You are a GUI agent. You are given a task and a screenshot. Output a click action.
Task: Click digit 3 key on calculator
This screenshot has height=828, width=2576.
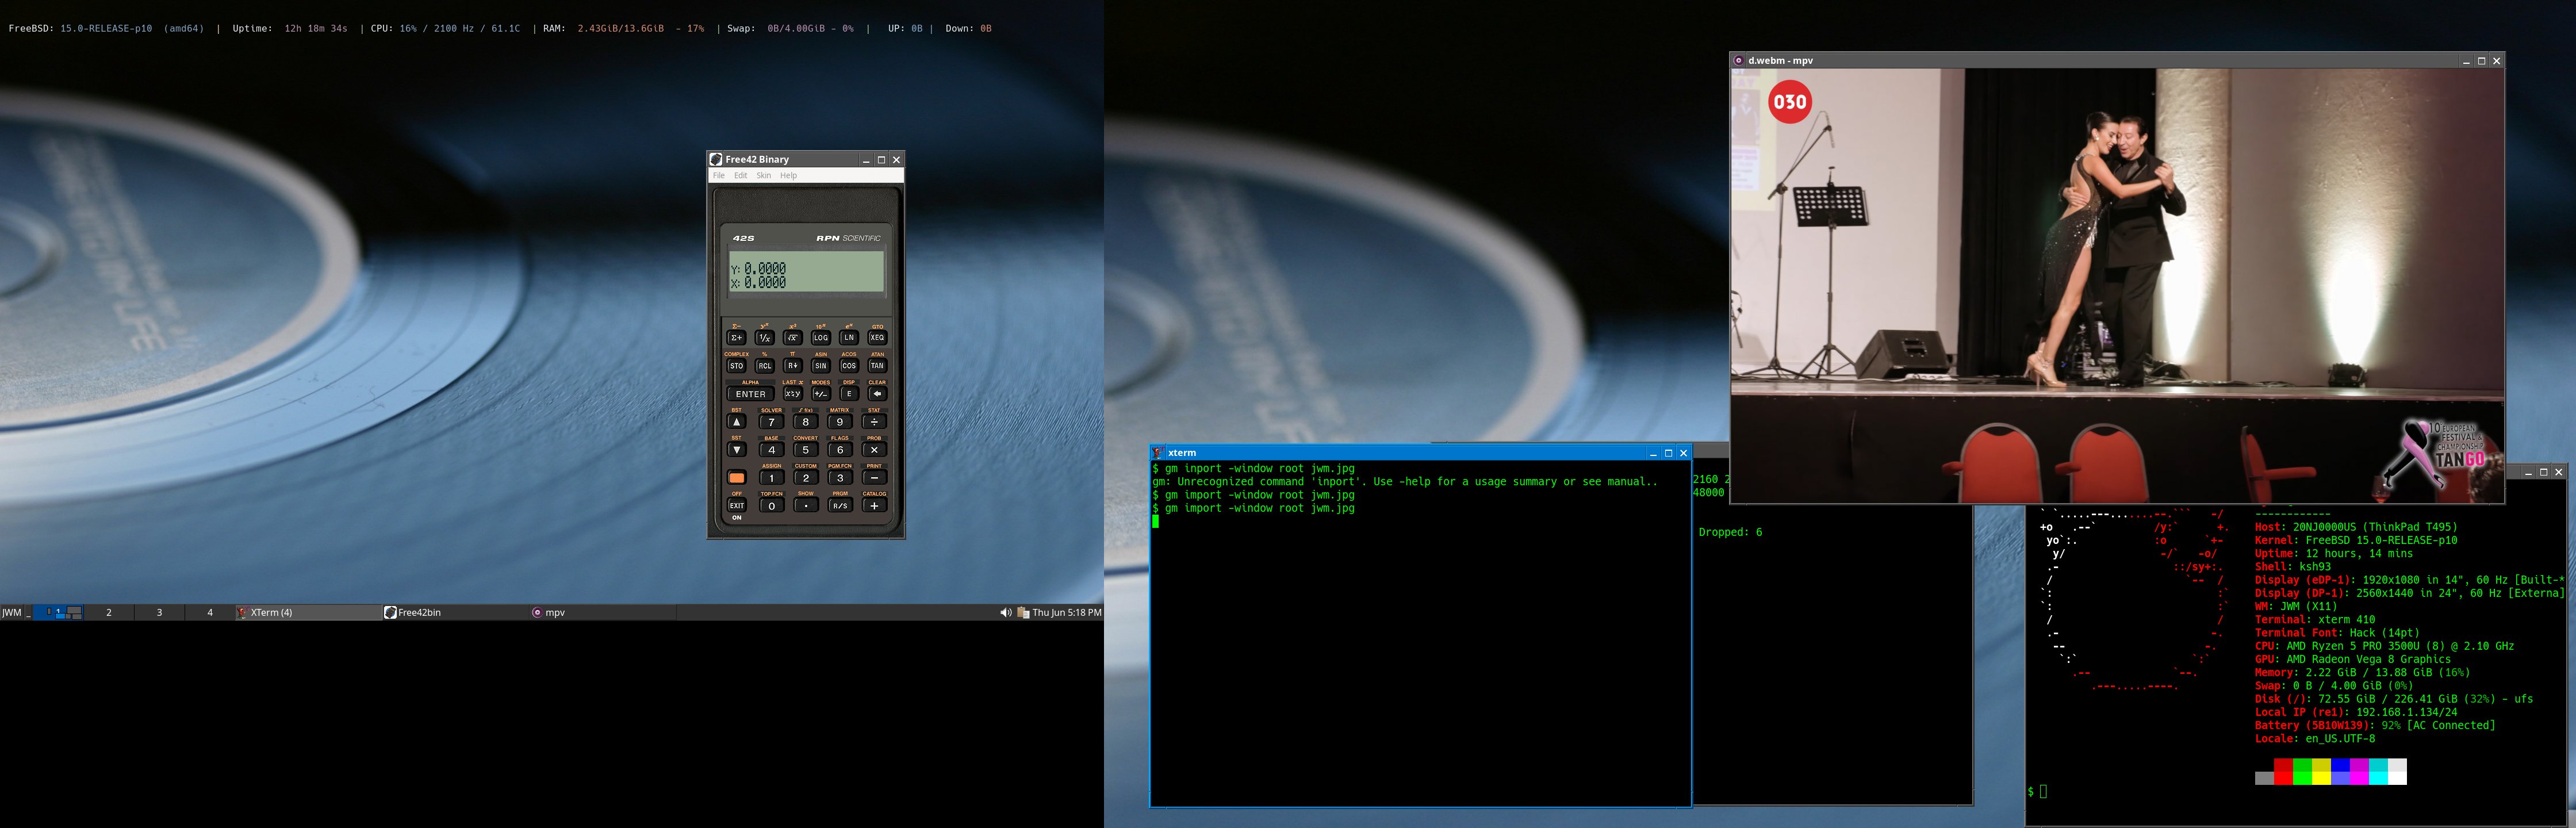click(840, 478)
